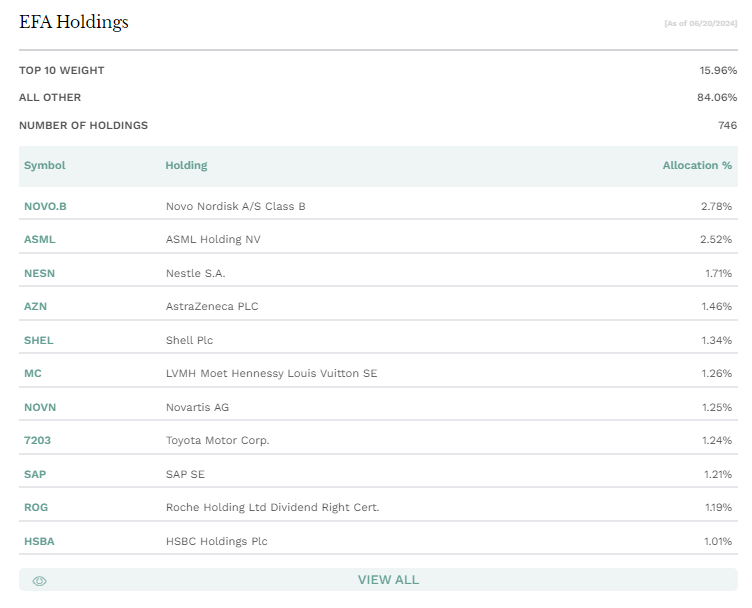
Task: Follow the NESN symbol link
Action: tap(39, 273)
